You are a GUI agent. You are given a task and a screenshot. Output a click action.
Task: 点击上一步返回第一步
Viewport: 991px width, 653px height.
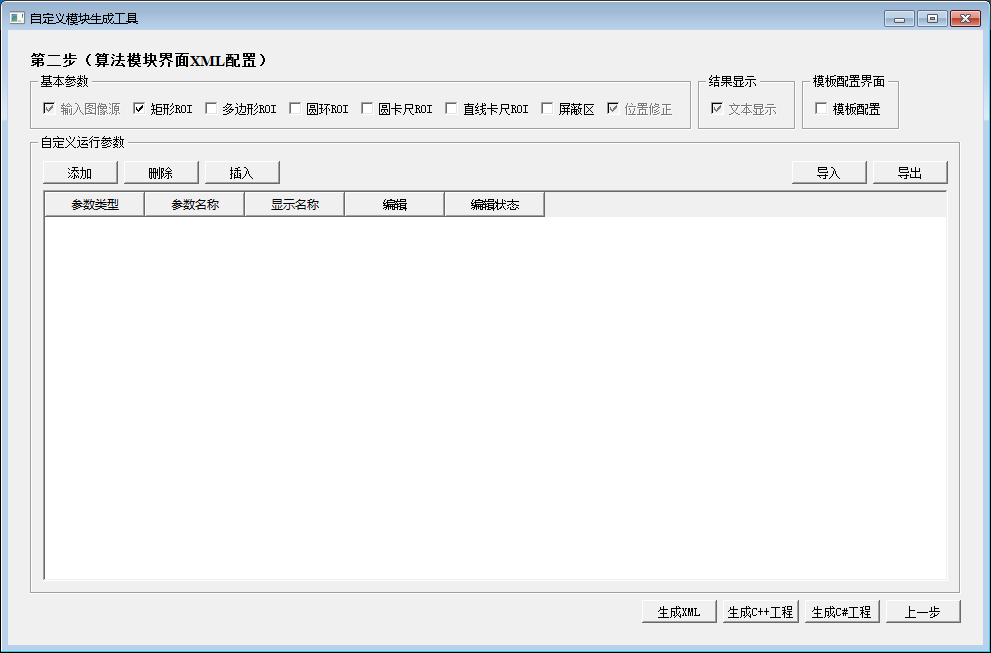(921, 611)
